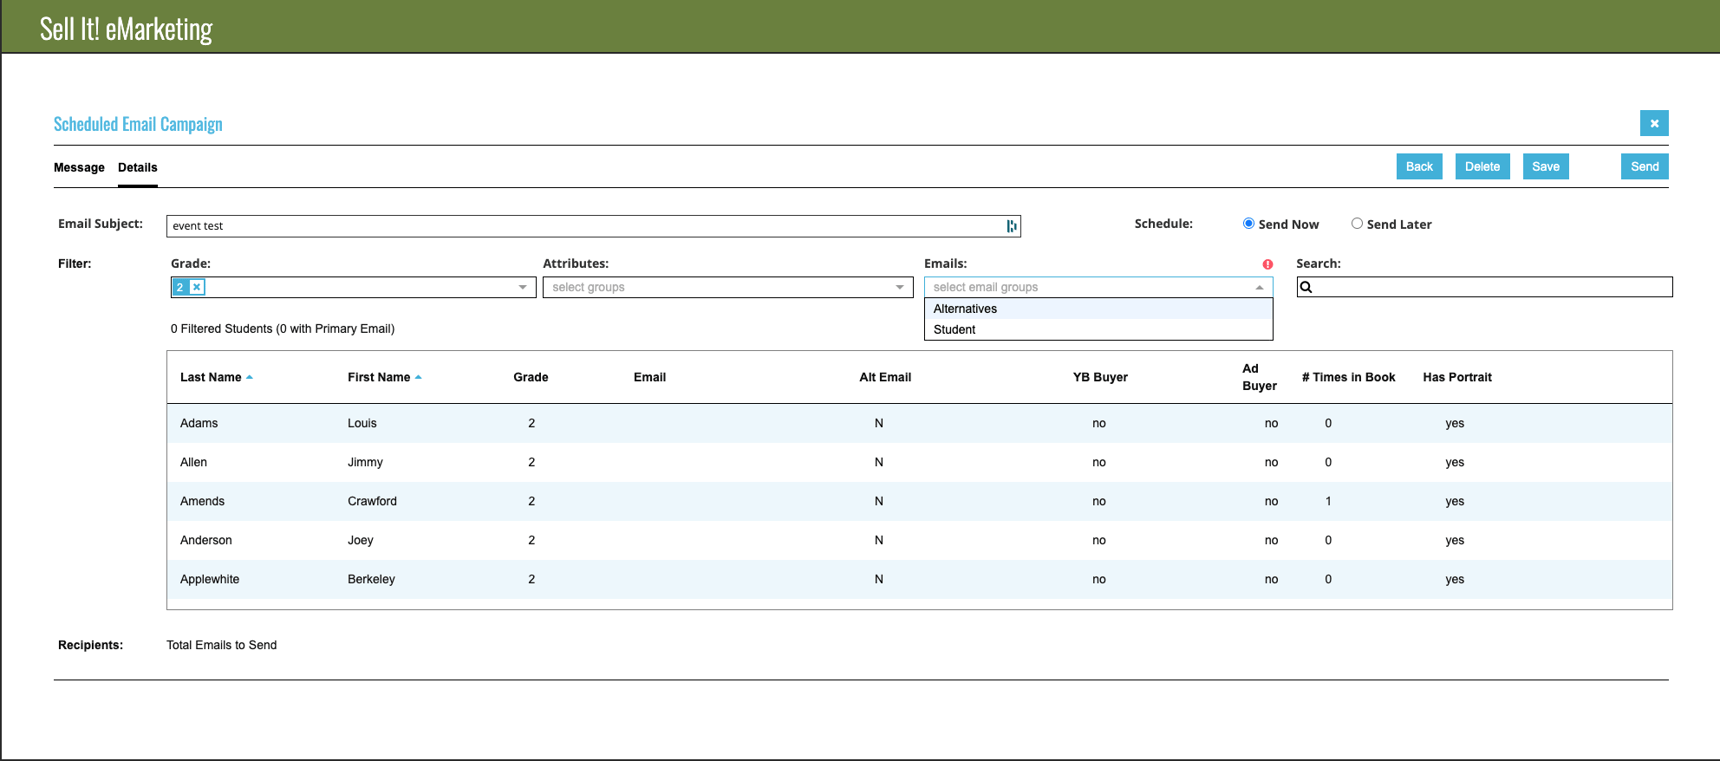
Task: Click the search magnifier icon
Action: (x=1306, y=287)
